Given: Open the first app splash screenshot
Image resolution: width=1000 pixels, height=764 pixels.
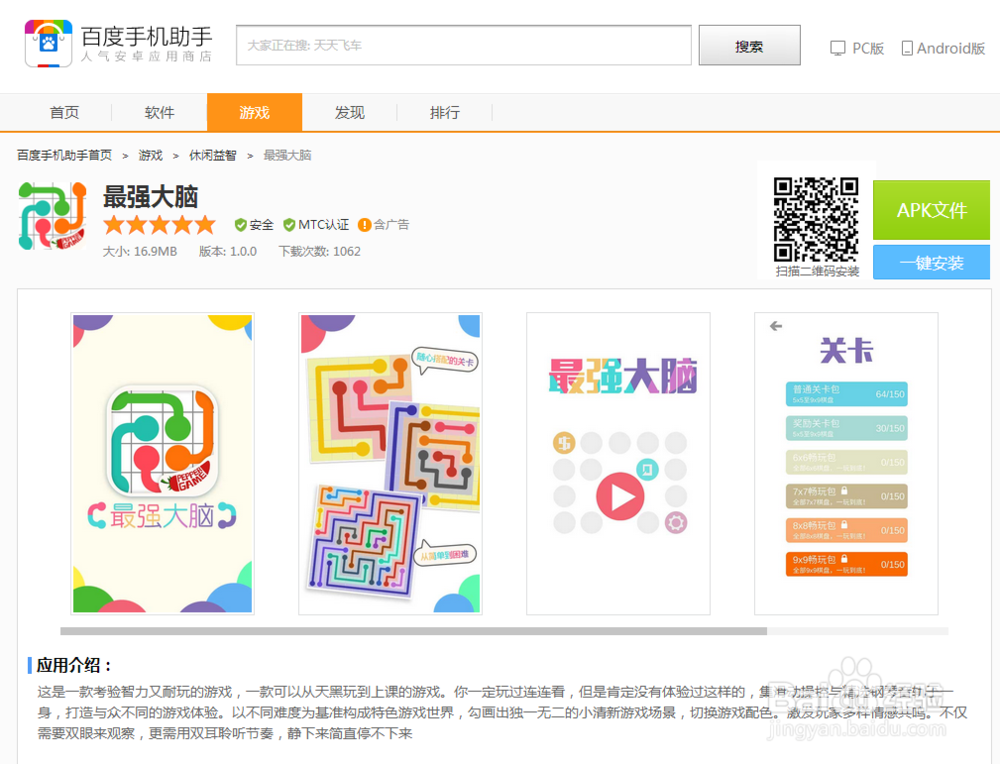Looking at the screenshot, I should (x=163, y=464).
